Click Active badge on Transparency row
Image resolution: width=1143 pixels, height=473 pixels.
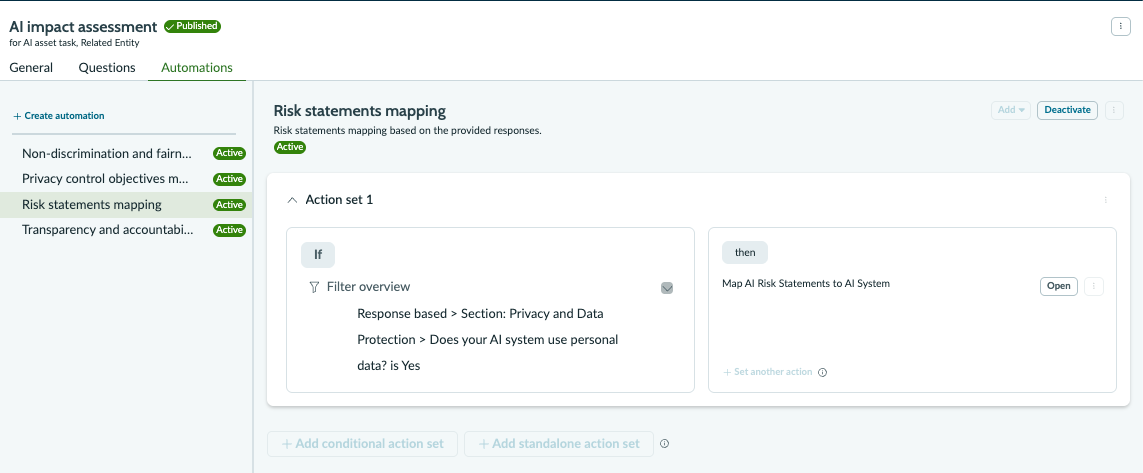(229, 230)
